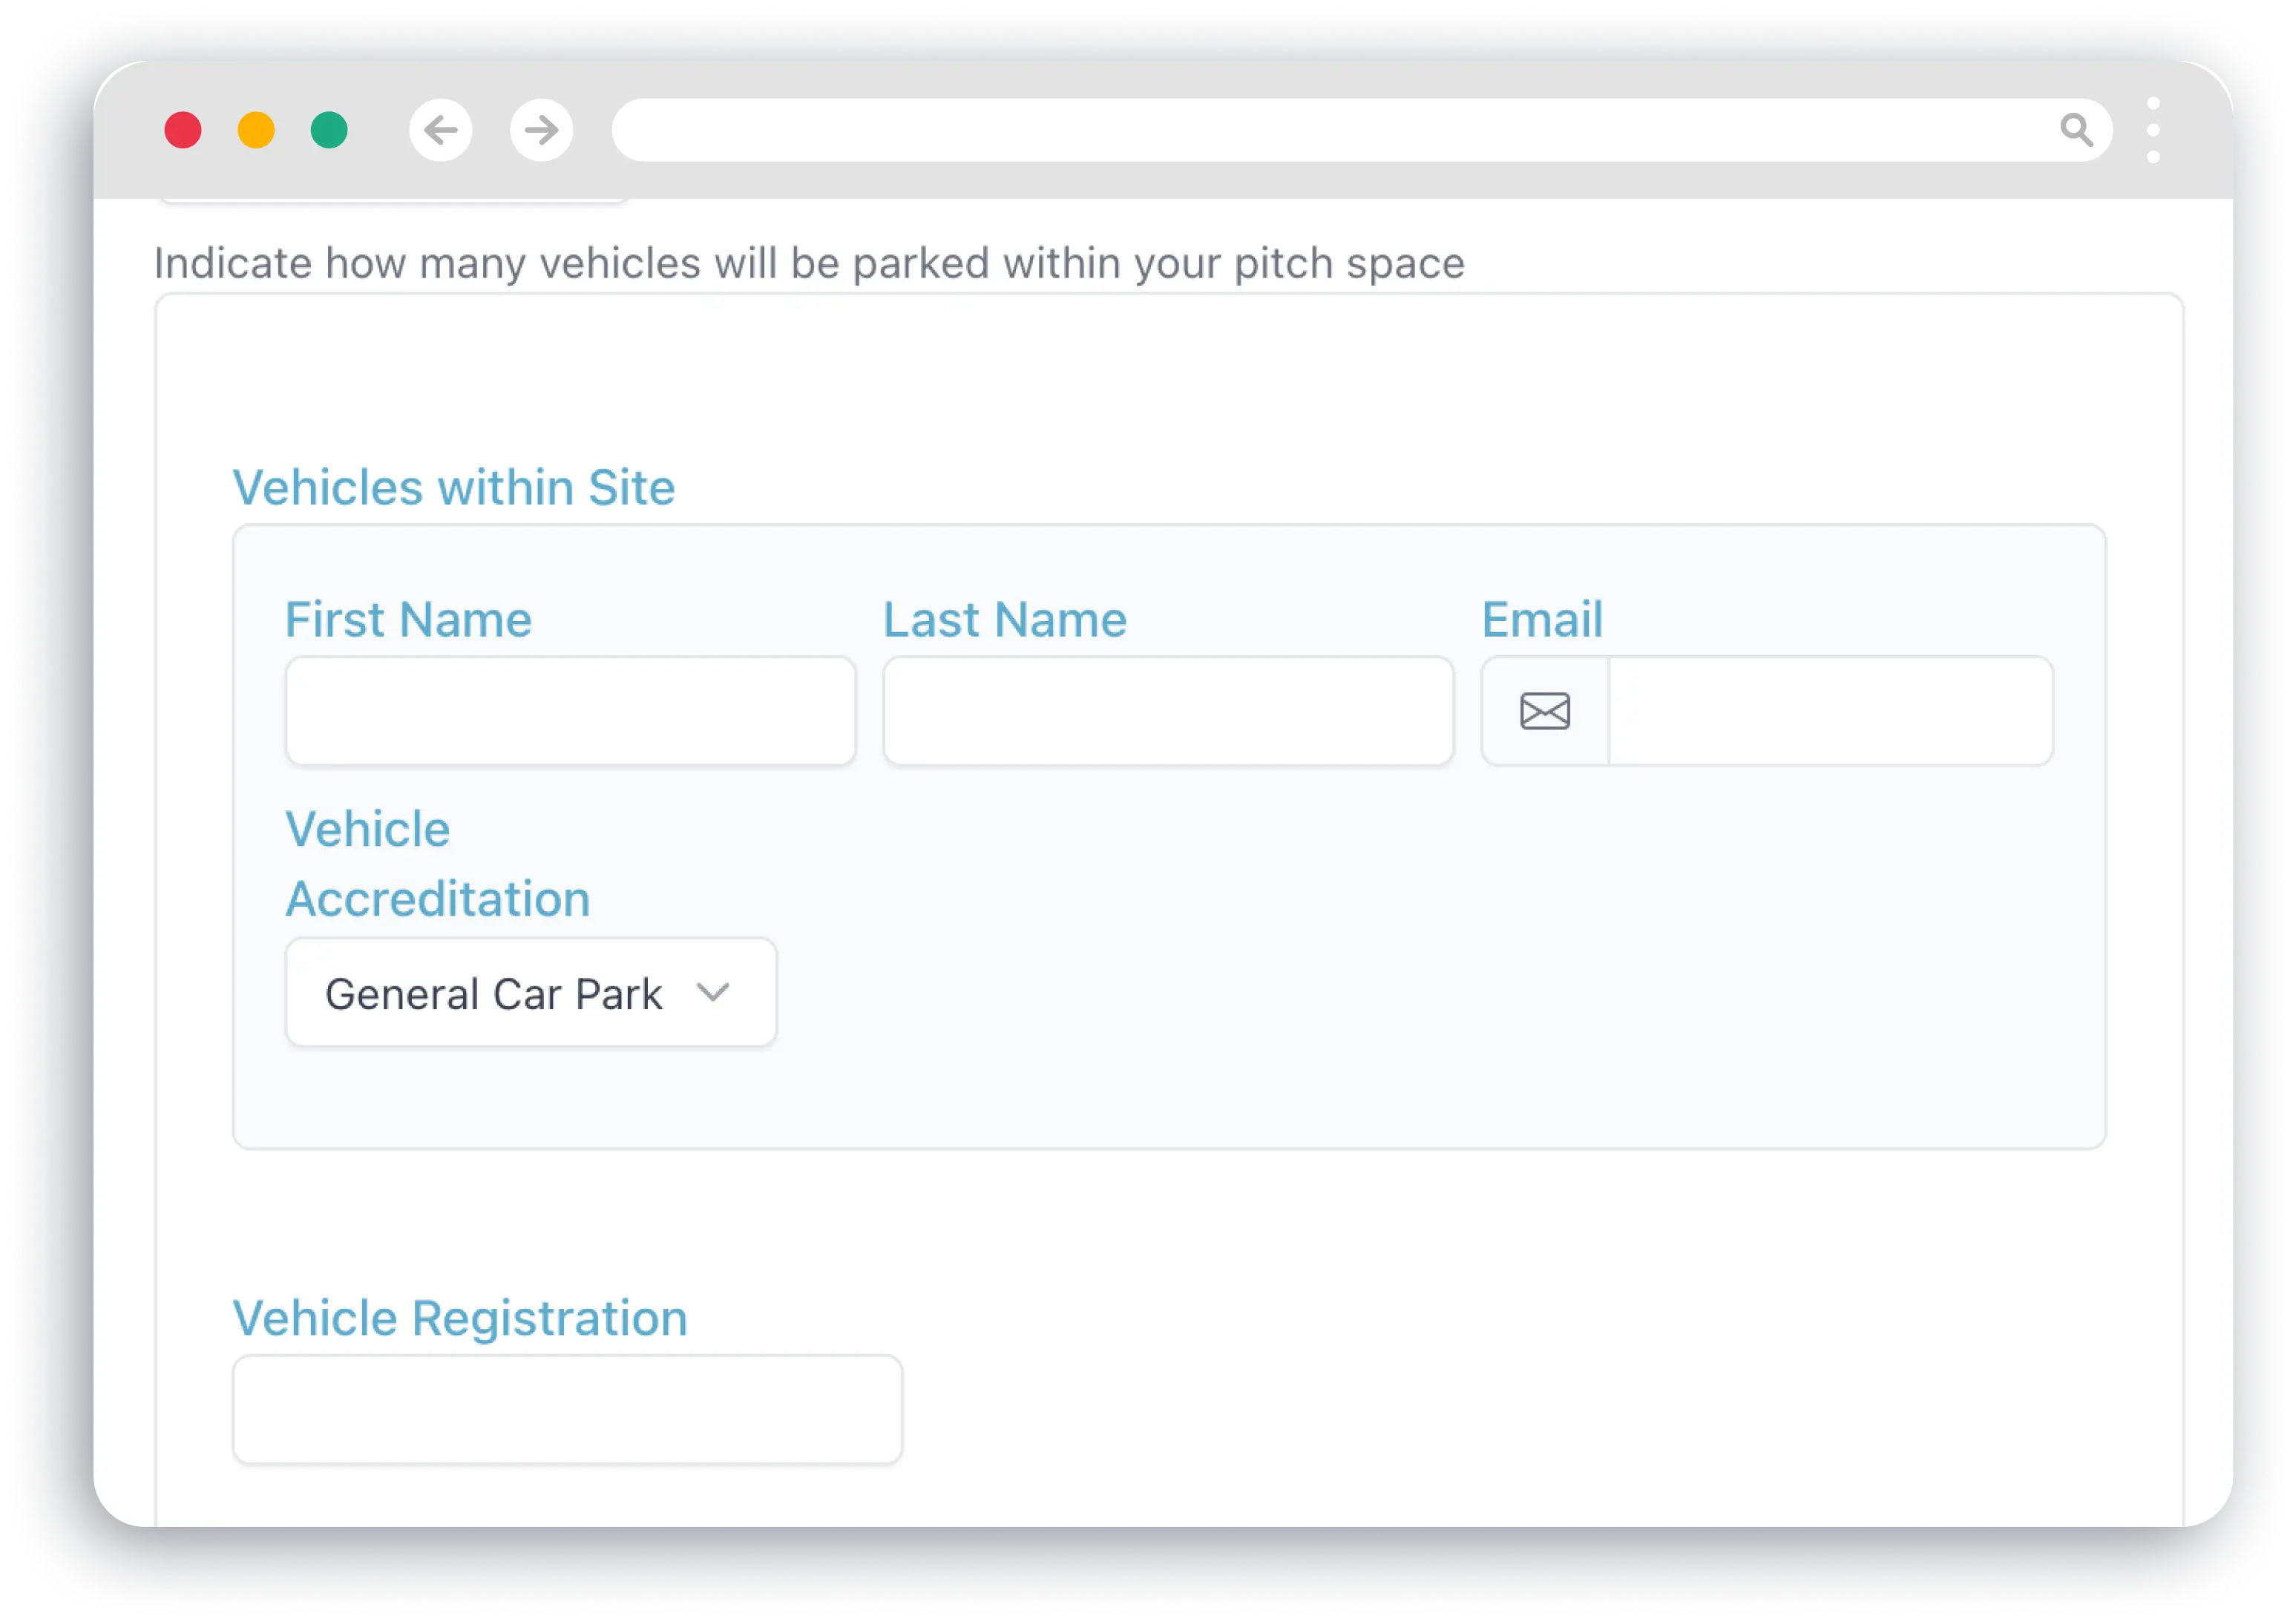Click the green traffic light button
Viewport: 2296px width, 1622px height.
coord(328,130)
